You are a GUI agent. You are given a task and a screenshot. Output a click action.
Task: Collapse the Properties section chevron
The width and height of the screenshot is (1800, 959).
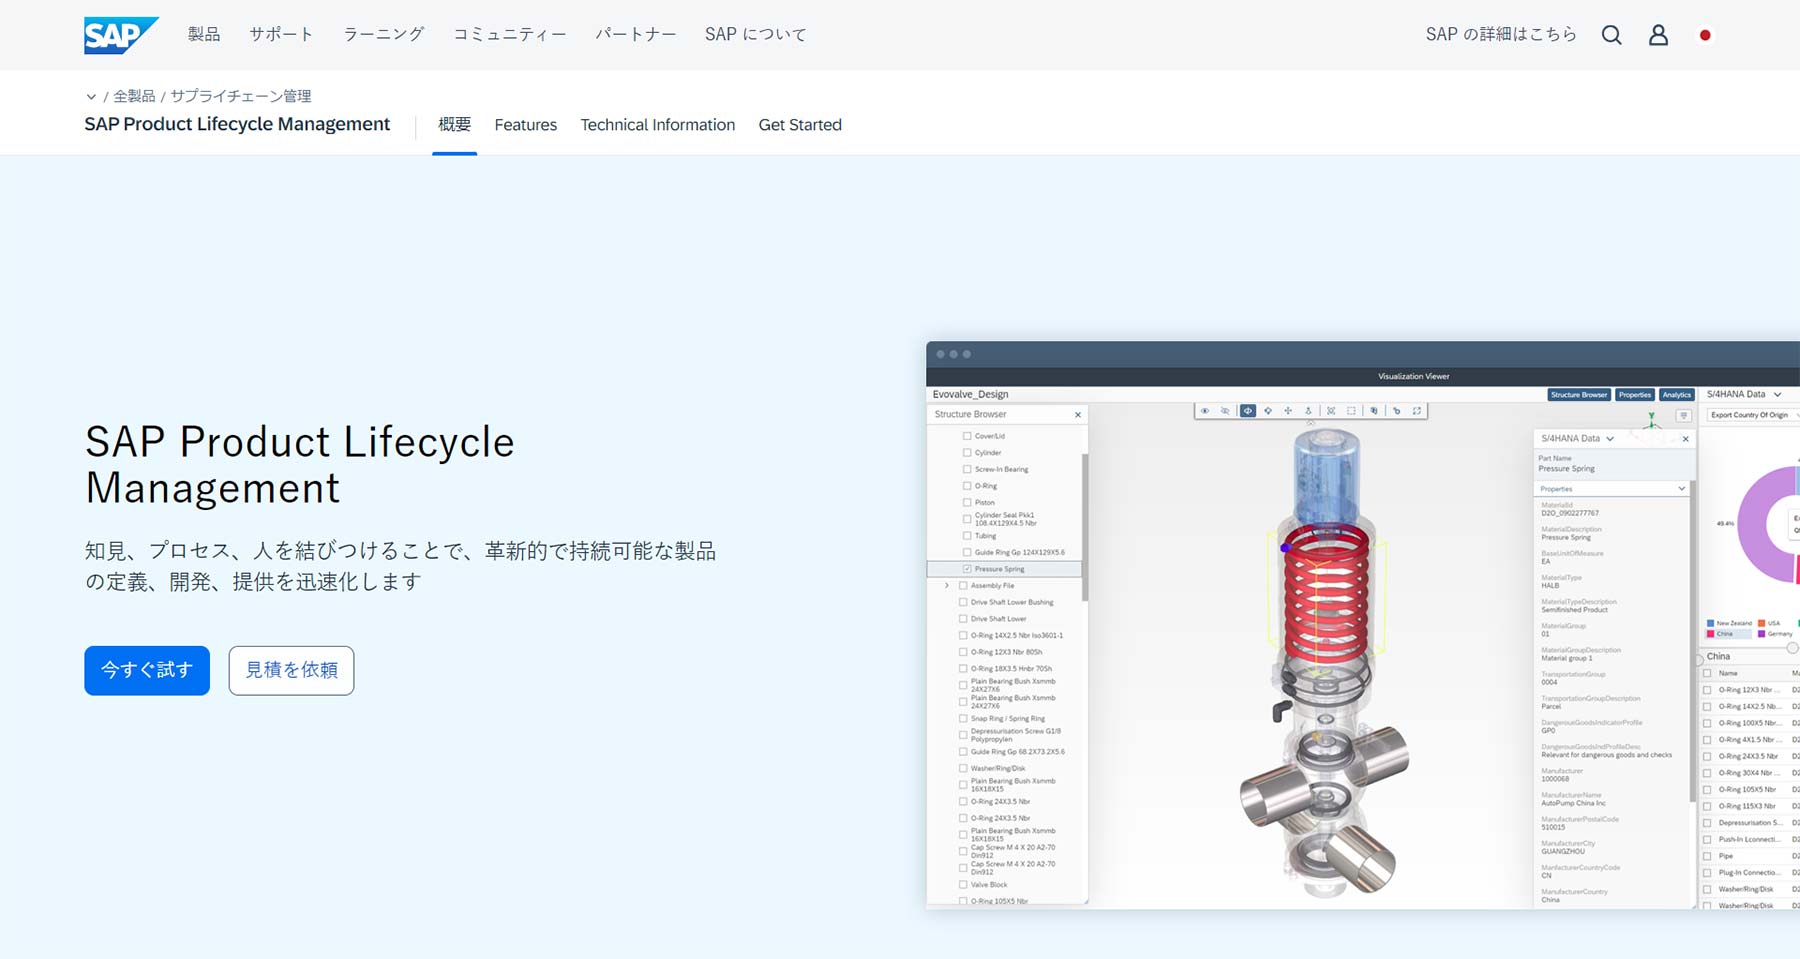point(1681,489)
